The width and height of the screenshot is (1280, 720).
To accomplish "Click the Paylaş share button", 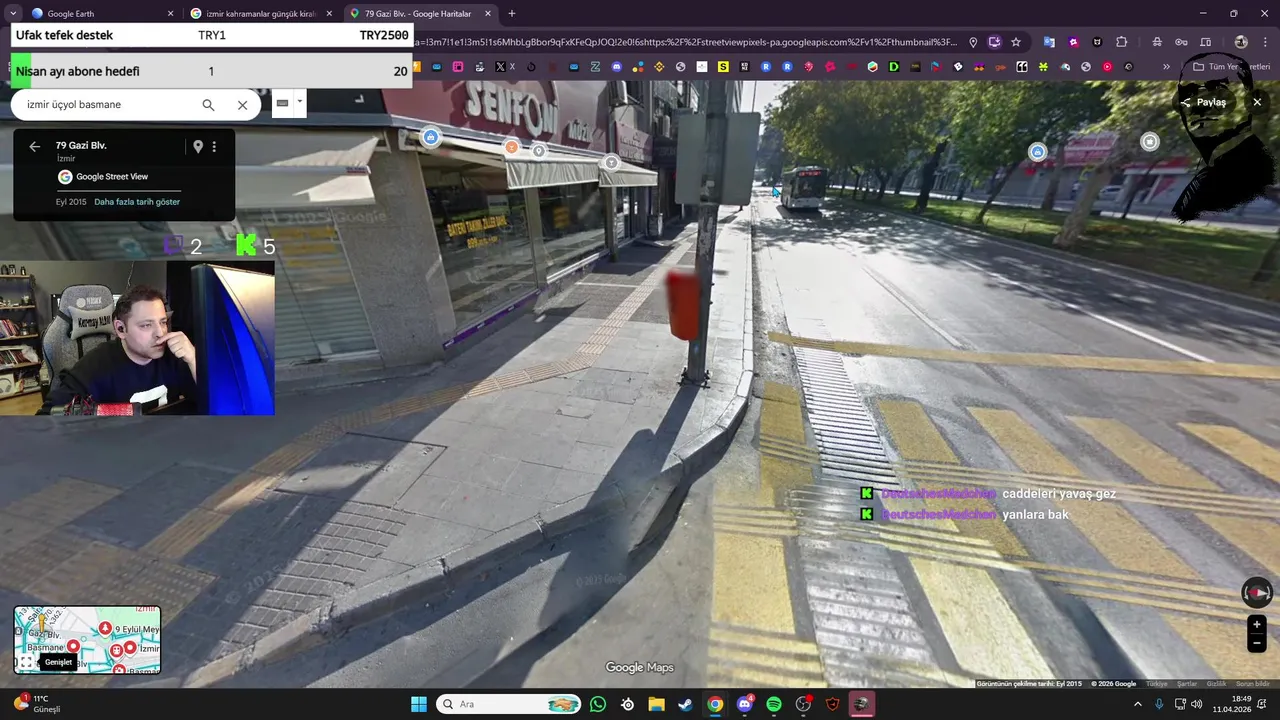I will pyautogui.click(x=1203, y=102).
